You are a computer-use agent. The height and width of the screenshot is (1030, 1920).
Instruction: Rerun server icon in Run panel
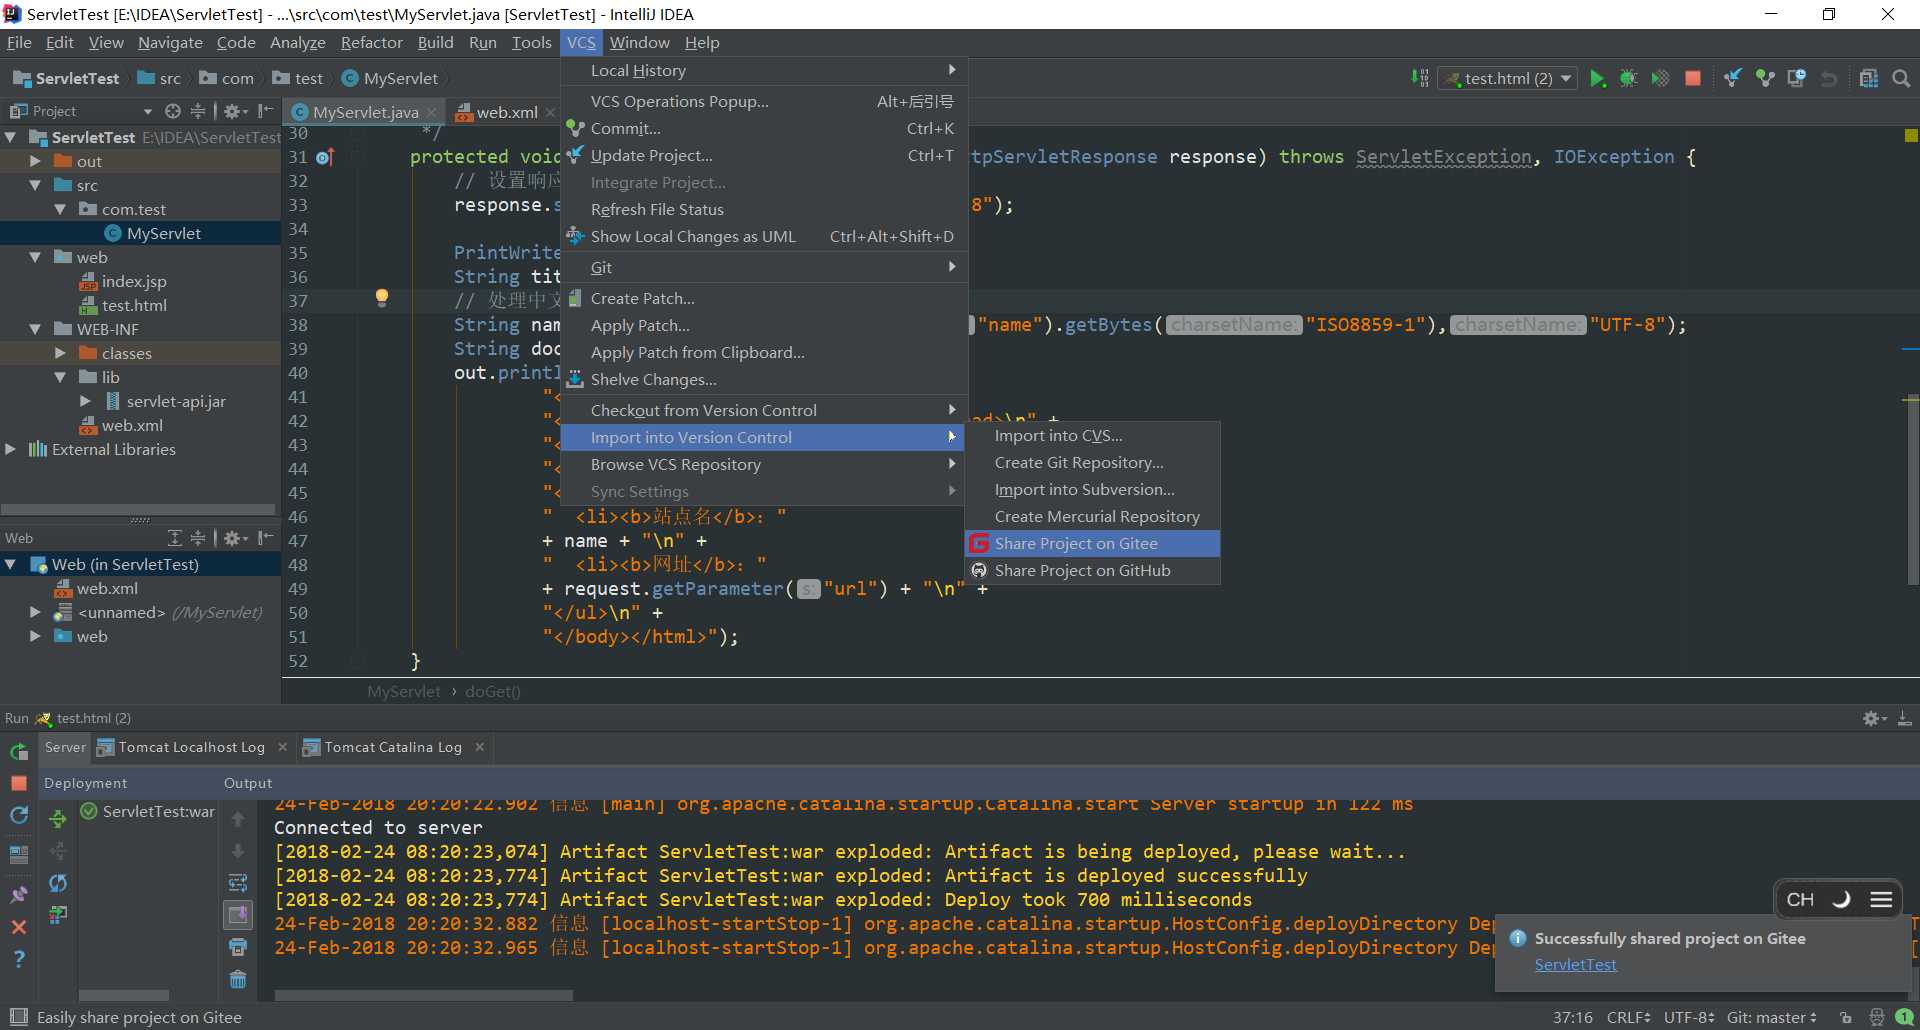point(19,751)
